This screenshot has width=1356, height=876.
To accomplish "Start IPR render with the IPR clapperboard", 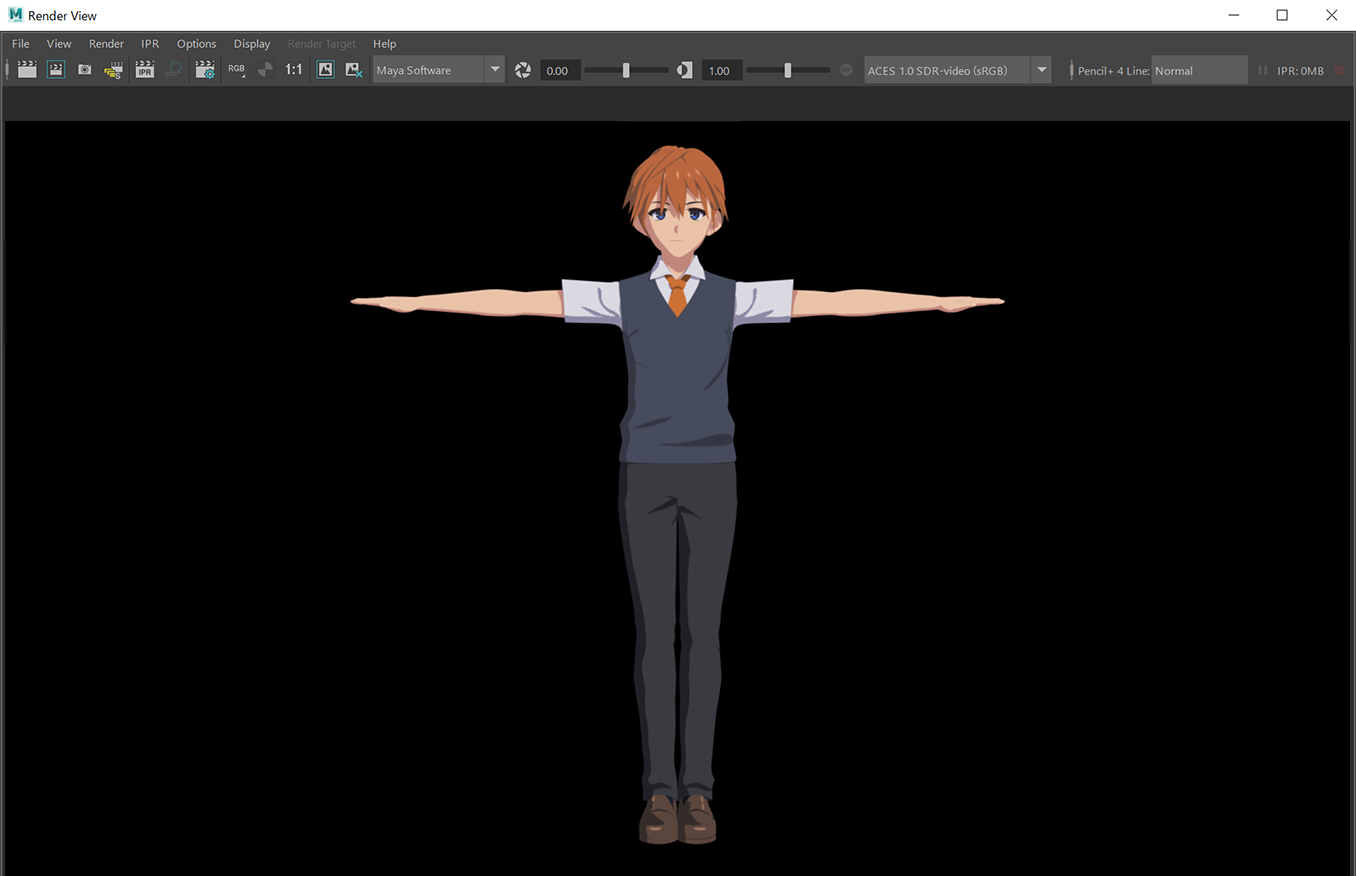I will click(145, 70).
